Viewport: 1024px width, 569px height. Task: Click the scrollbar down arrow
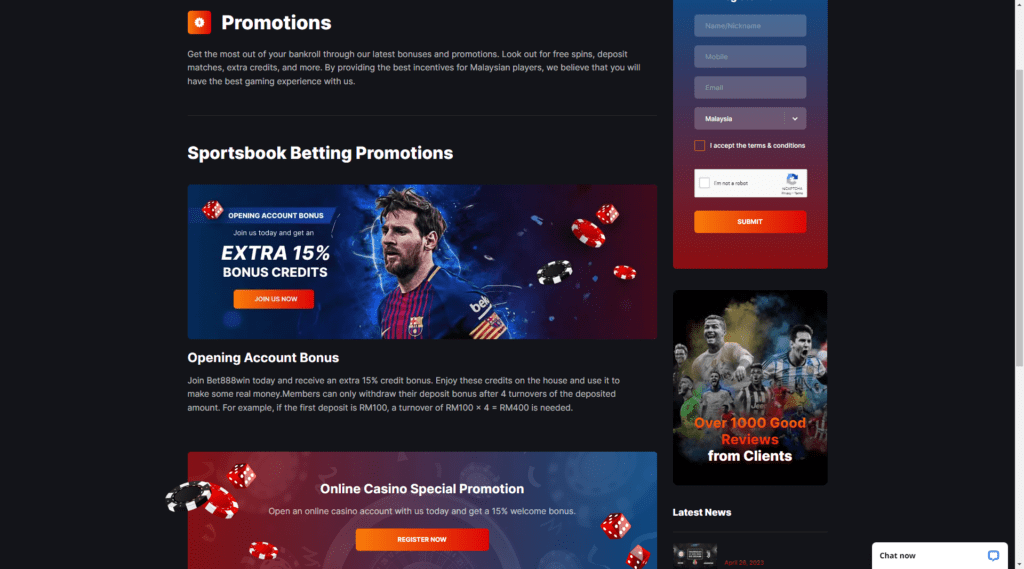coord(1019,564)
